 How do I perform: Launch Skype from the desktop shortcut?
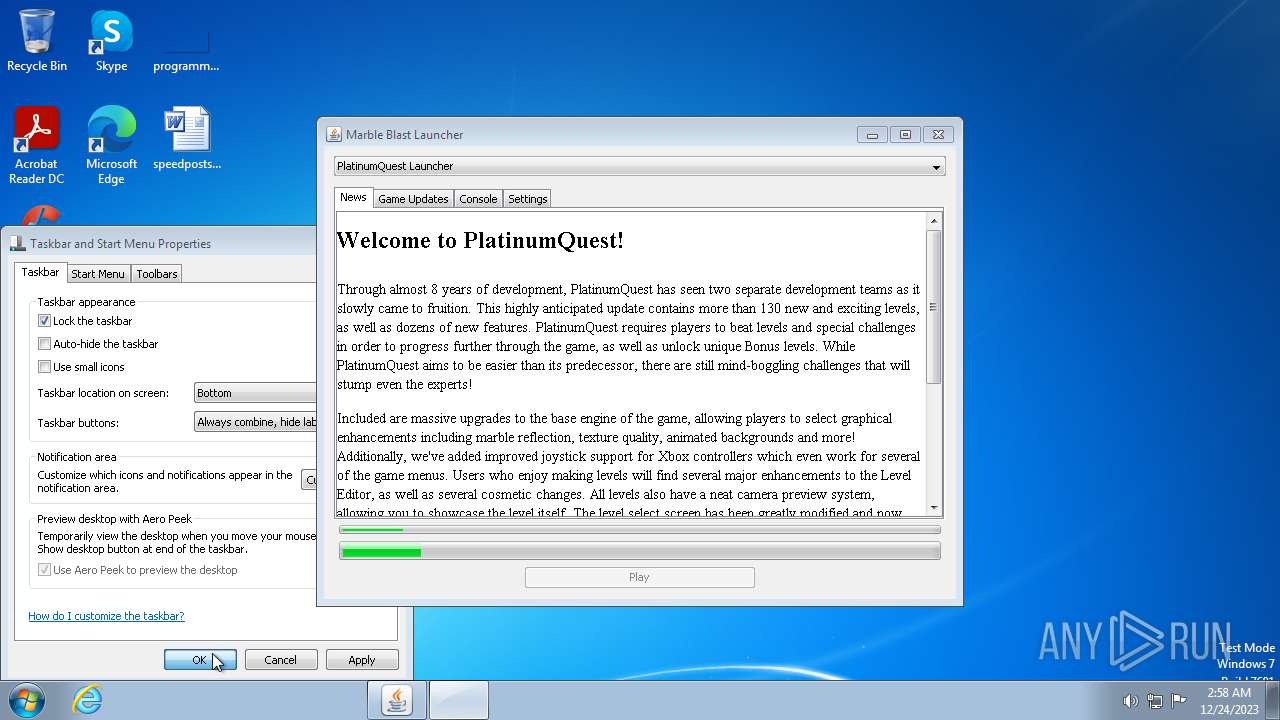[111, 41]
